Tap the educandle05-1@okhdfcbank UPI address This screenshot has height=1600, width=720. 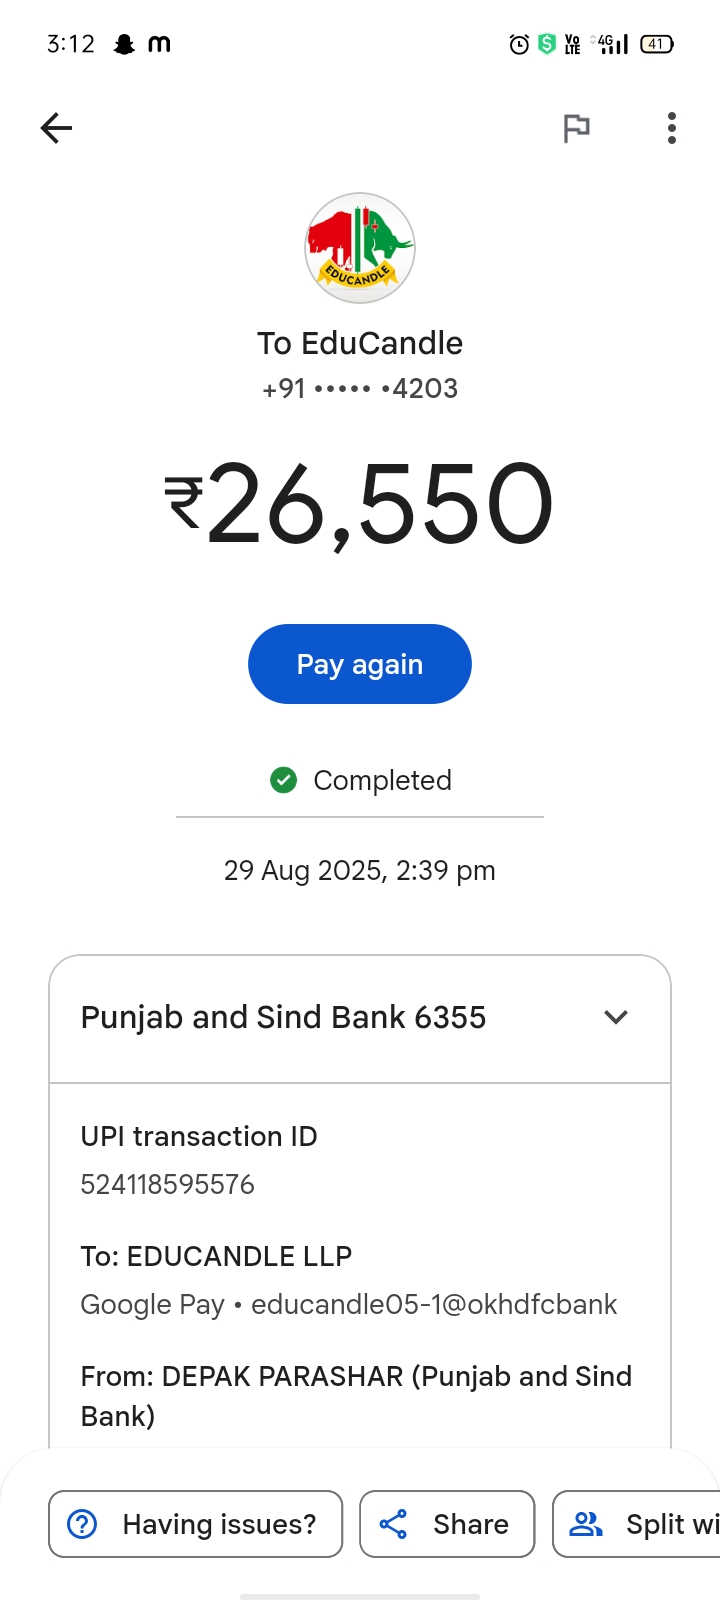pos(434,1305)
